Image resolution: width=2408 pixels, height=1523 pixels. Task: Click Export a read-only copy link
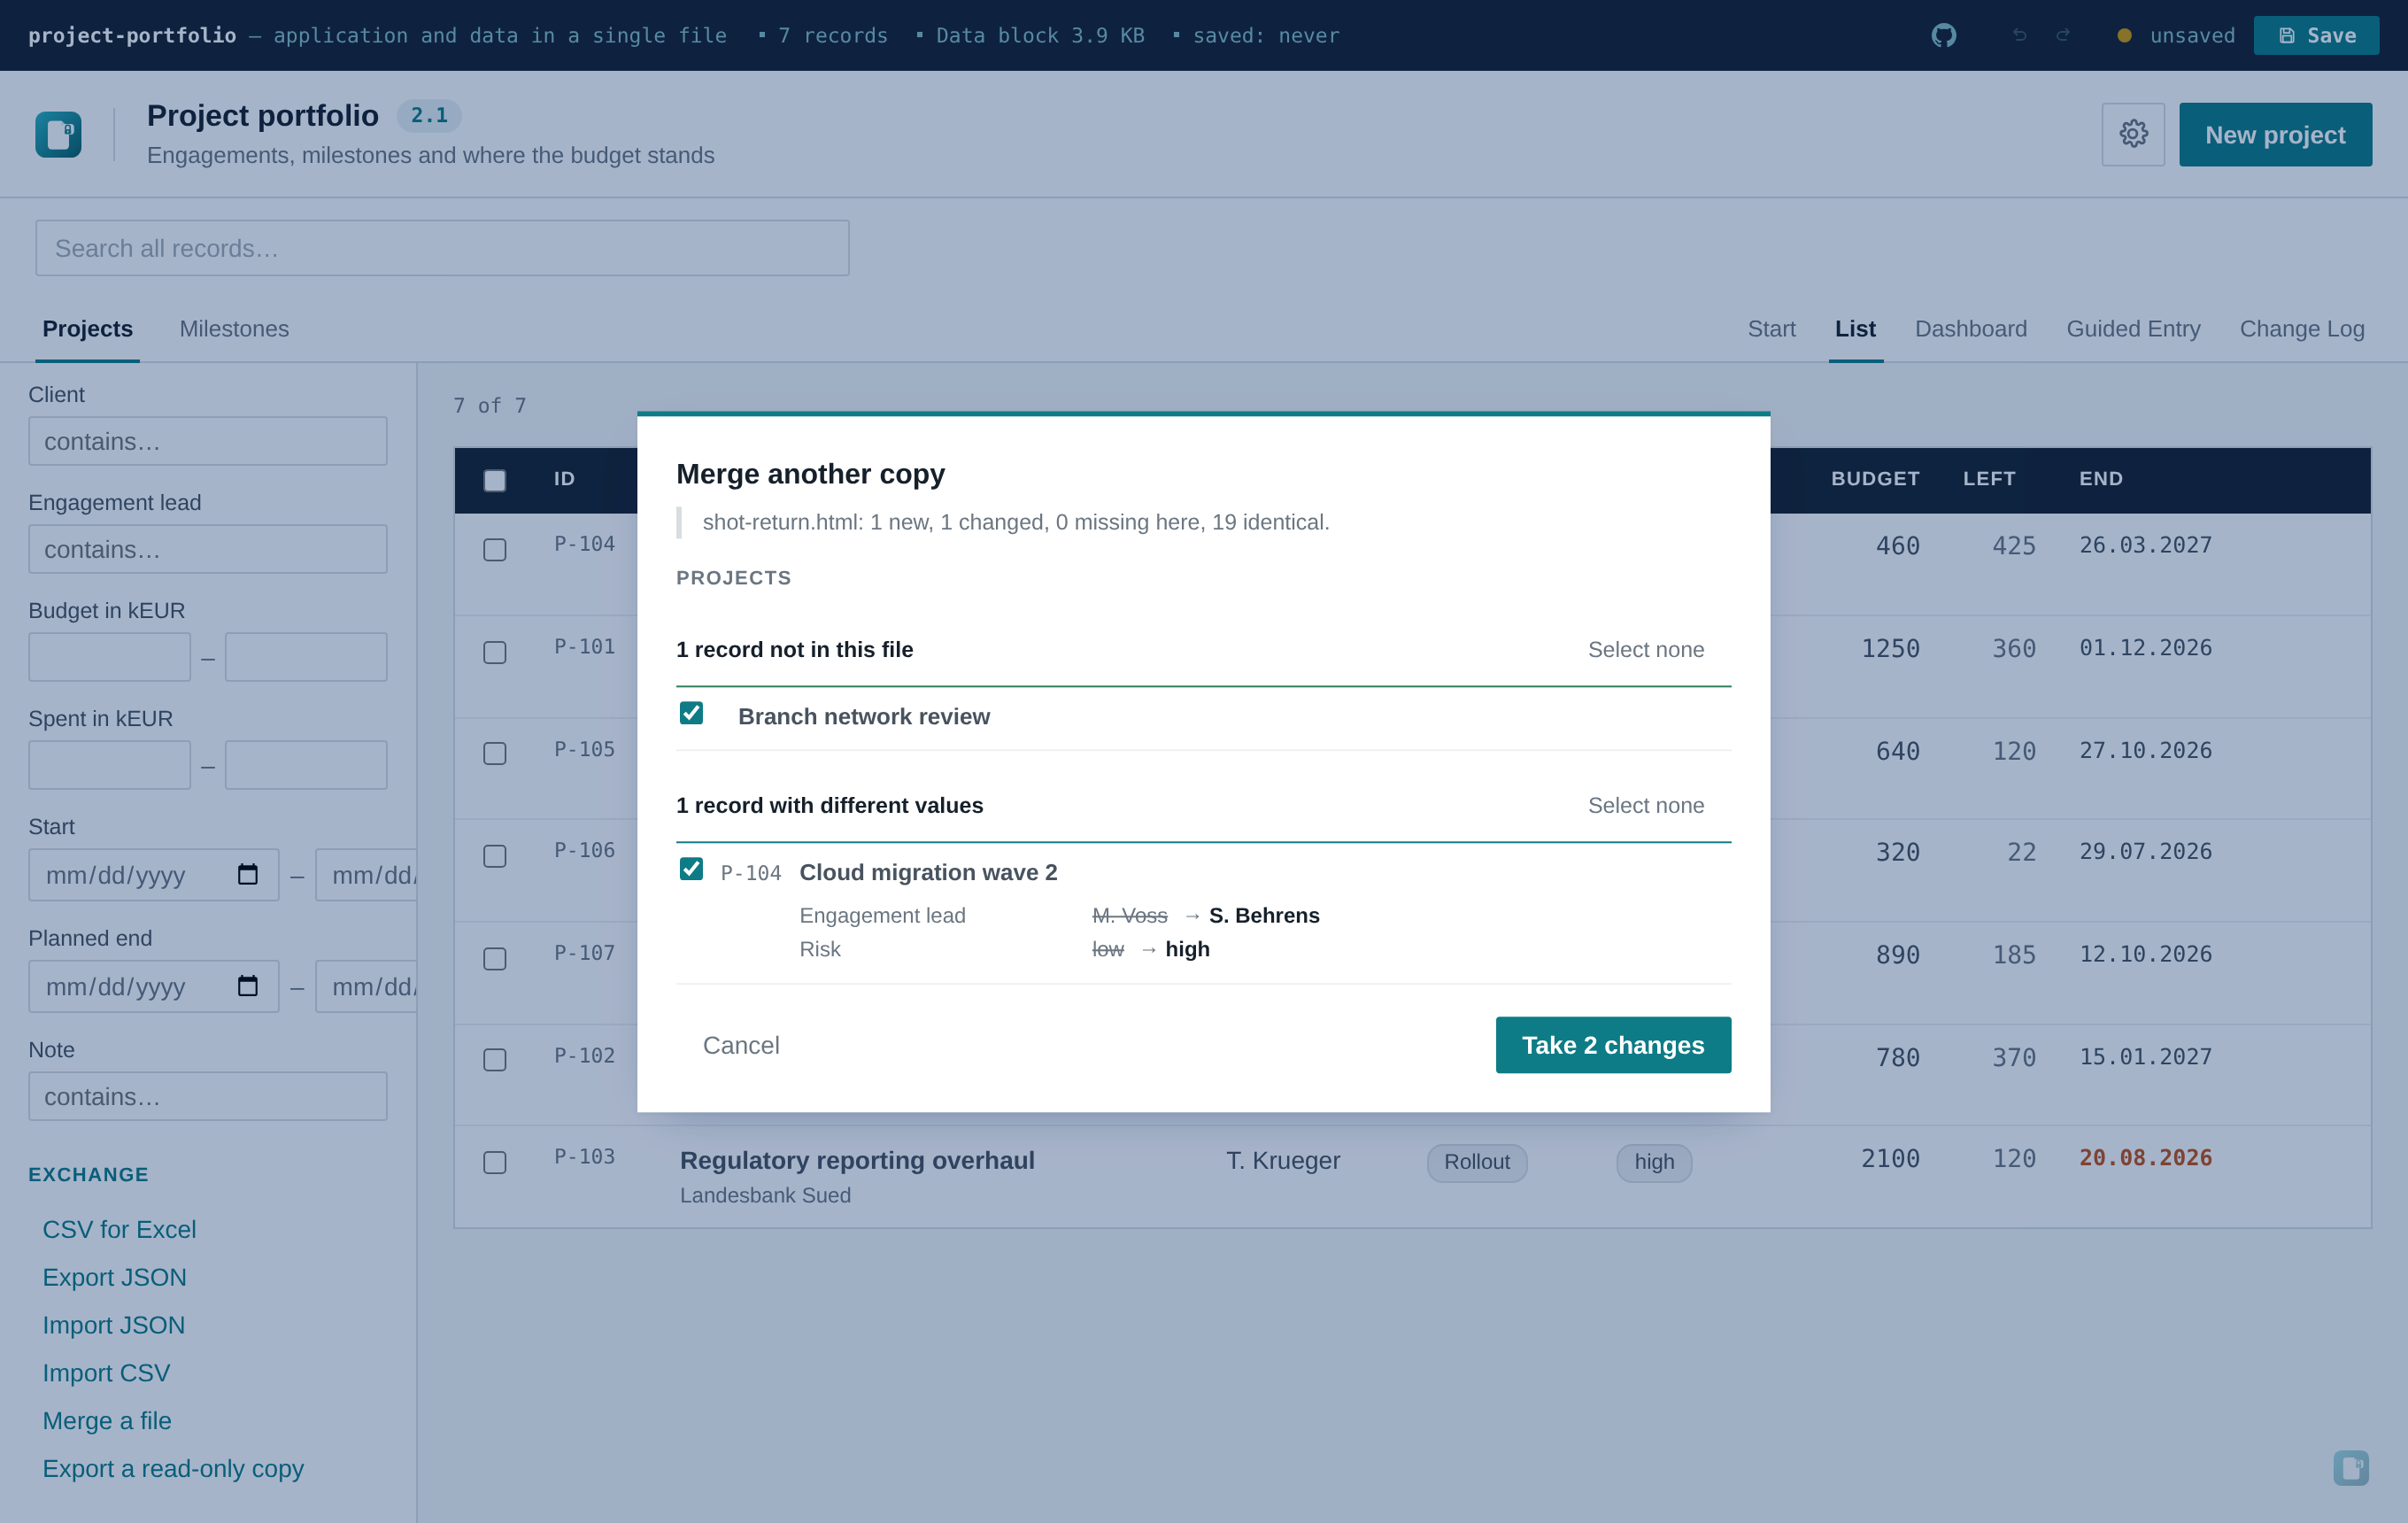coord(173,1468)
